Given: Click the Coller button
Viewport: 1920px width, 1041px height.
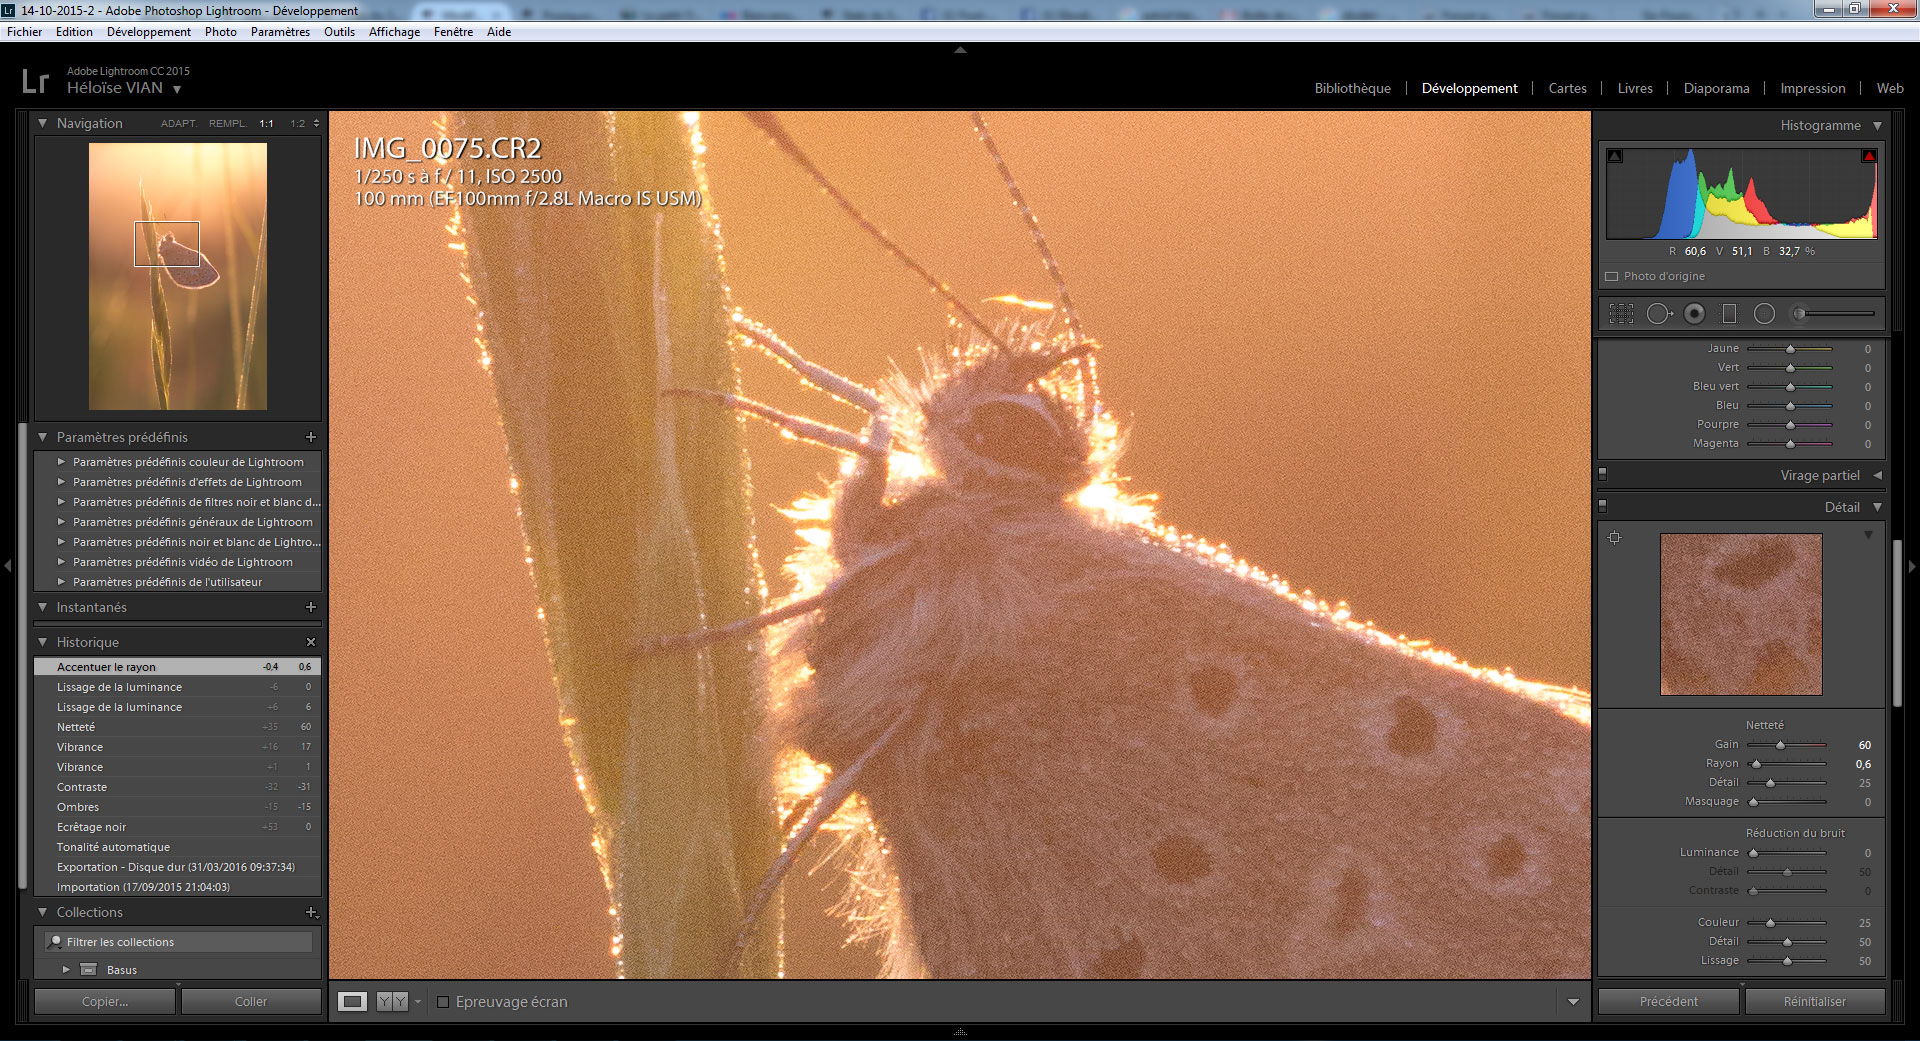Looking at the screenshot, I should (251, 1001).
